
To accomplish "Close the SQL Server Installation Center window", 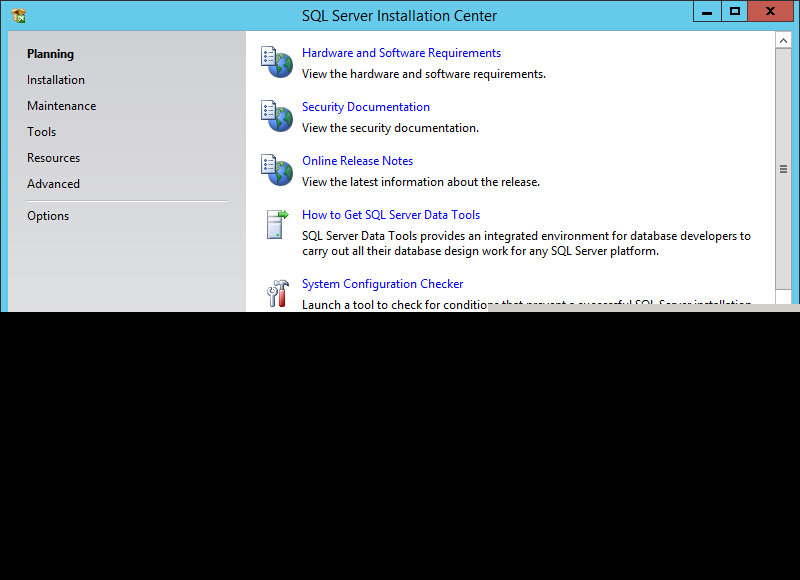I will [770, 11].
